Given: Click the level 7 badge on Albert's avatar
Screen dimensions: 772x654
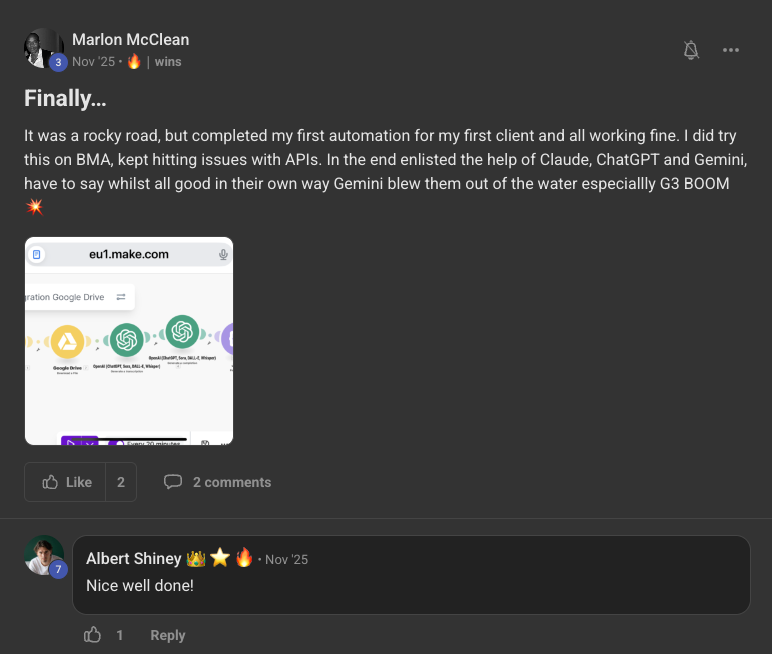Looking at the screenshot, I should pos(58,569).
